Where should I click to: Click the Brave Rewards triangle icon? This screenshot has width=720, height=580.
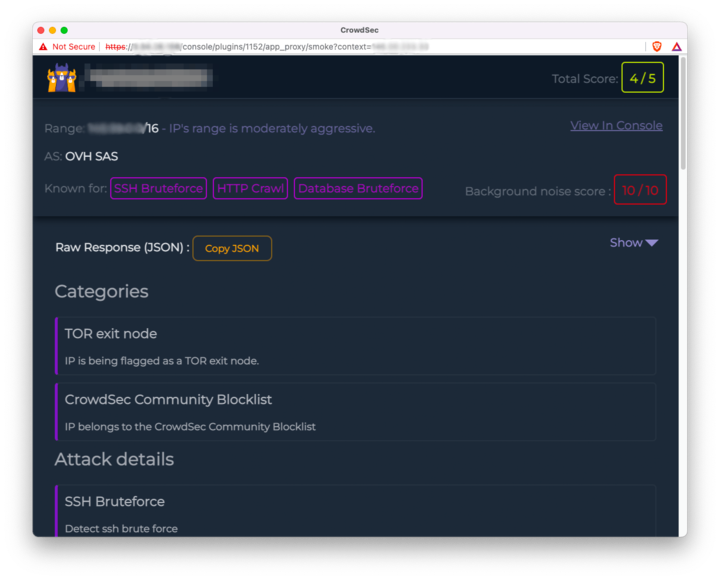click(x=676, y=47)
